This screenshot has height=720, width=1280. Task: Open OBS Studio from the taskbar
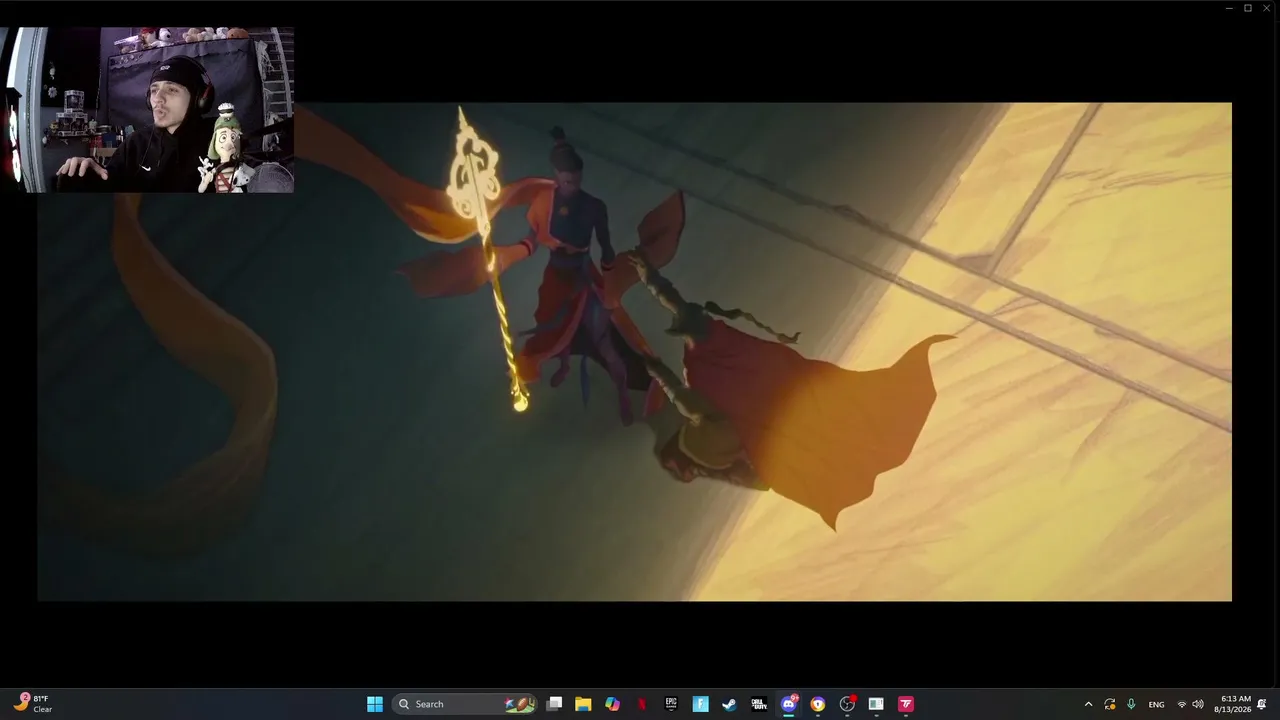pyautogui.click(x=847, y=704)
